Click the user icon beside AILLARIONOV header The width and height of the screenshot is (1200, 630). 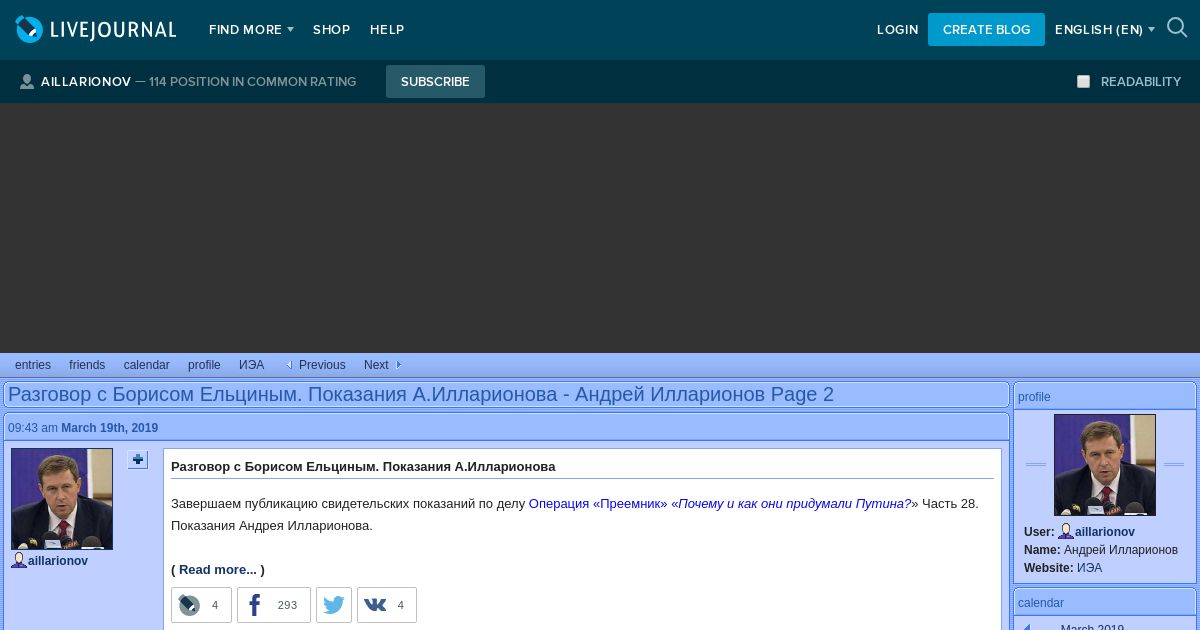[x=27, y=82]
